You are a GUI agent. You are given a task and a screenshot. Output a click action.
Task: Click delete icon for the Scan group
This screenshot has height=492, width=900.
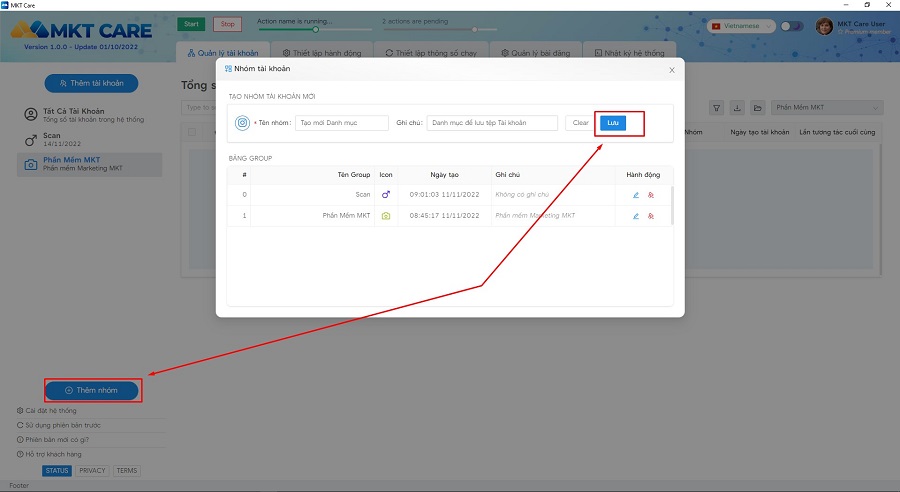point(651,194)
